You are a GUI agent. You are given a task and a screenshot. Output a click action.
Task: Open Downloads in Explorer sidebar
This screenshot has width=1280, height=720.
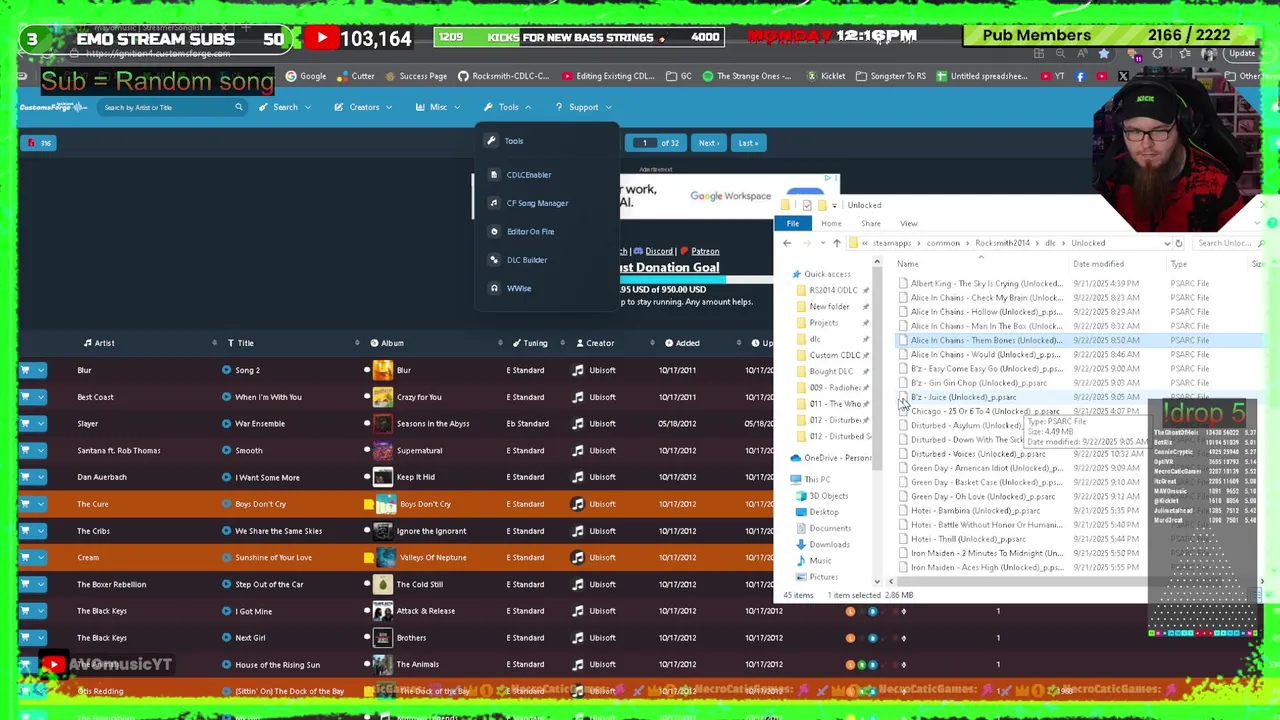829,544
